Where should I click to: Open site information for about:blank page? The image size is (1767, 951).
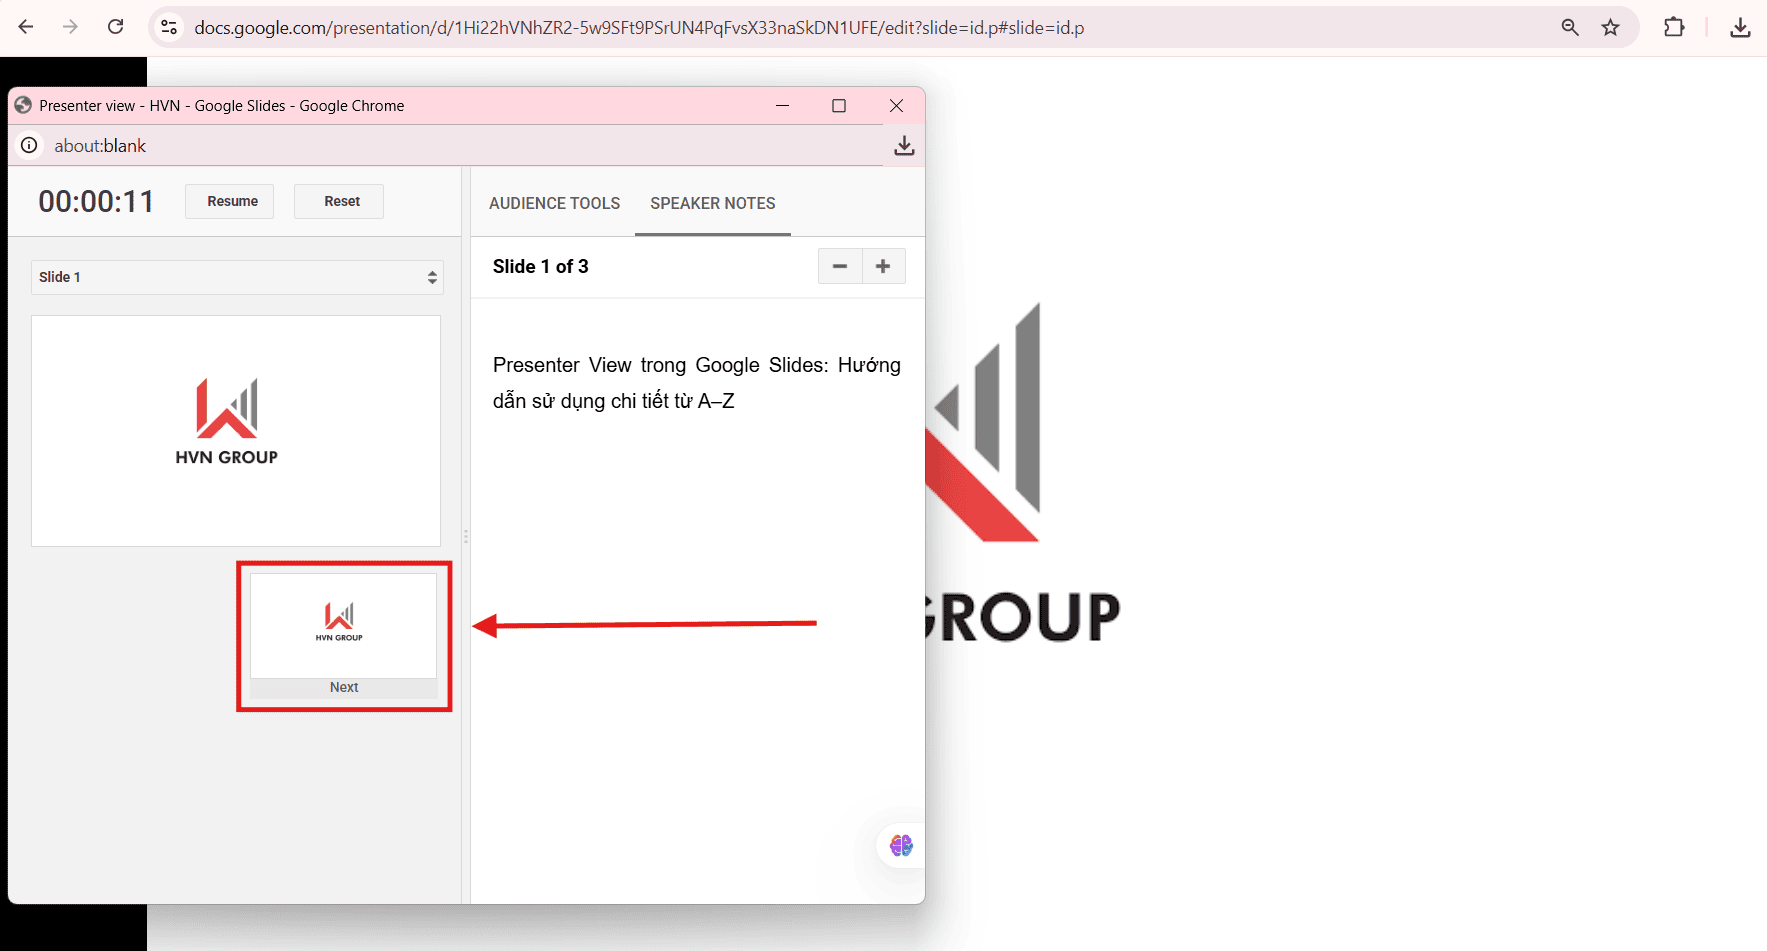point(29,145)
